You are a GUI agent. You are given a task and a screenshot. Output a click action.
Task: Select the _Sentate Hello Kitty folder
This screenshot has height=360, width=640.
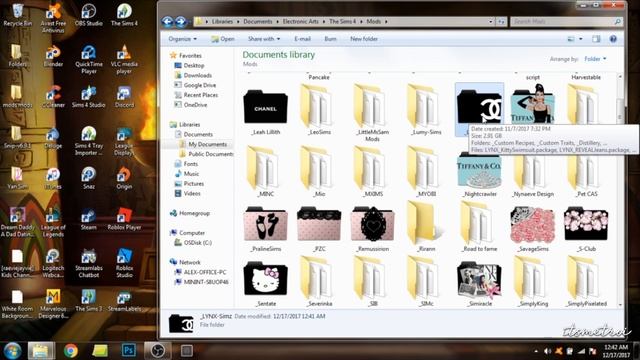click(x=266, y=284)
